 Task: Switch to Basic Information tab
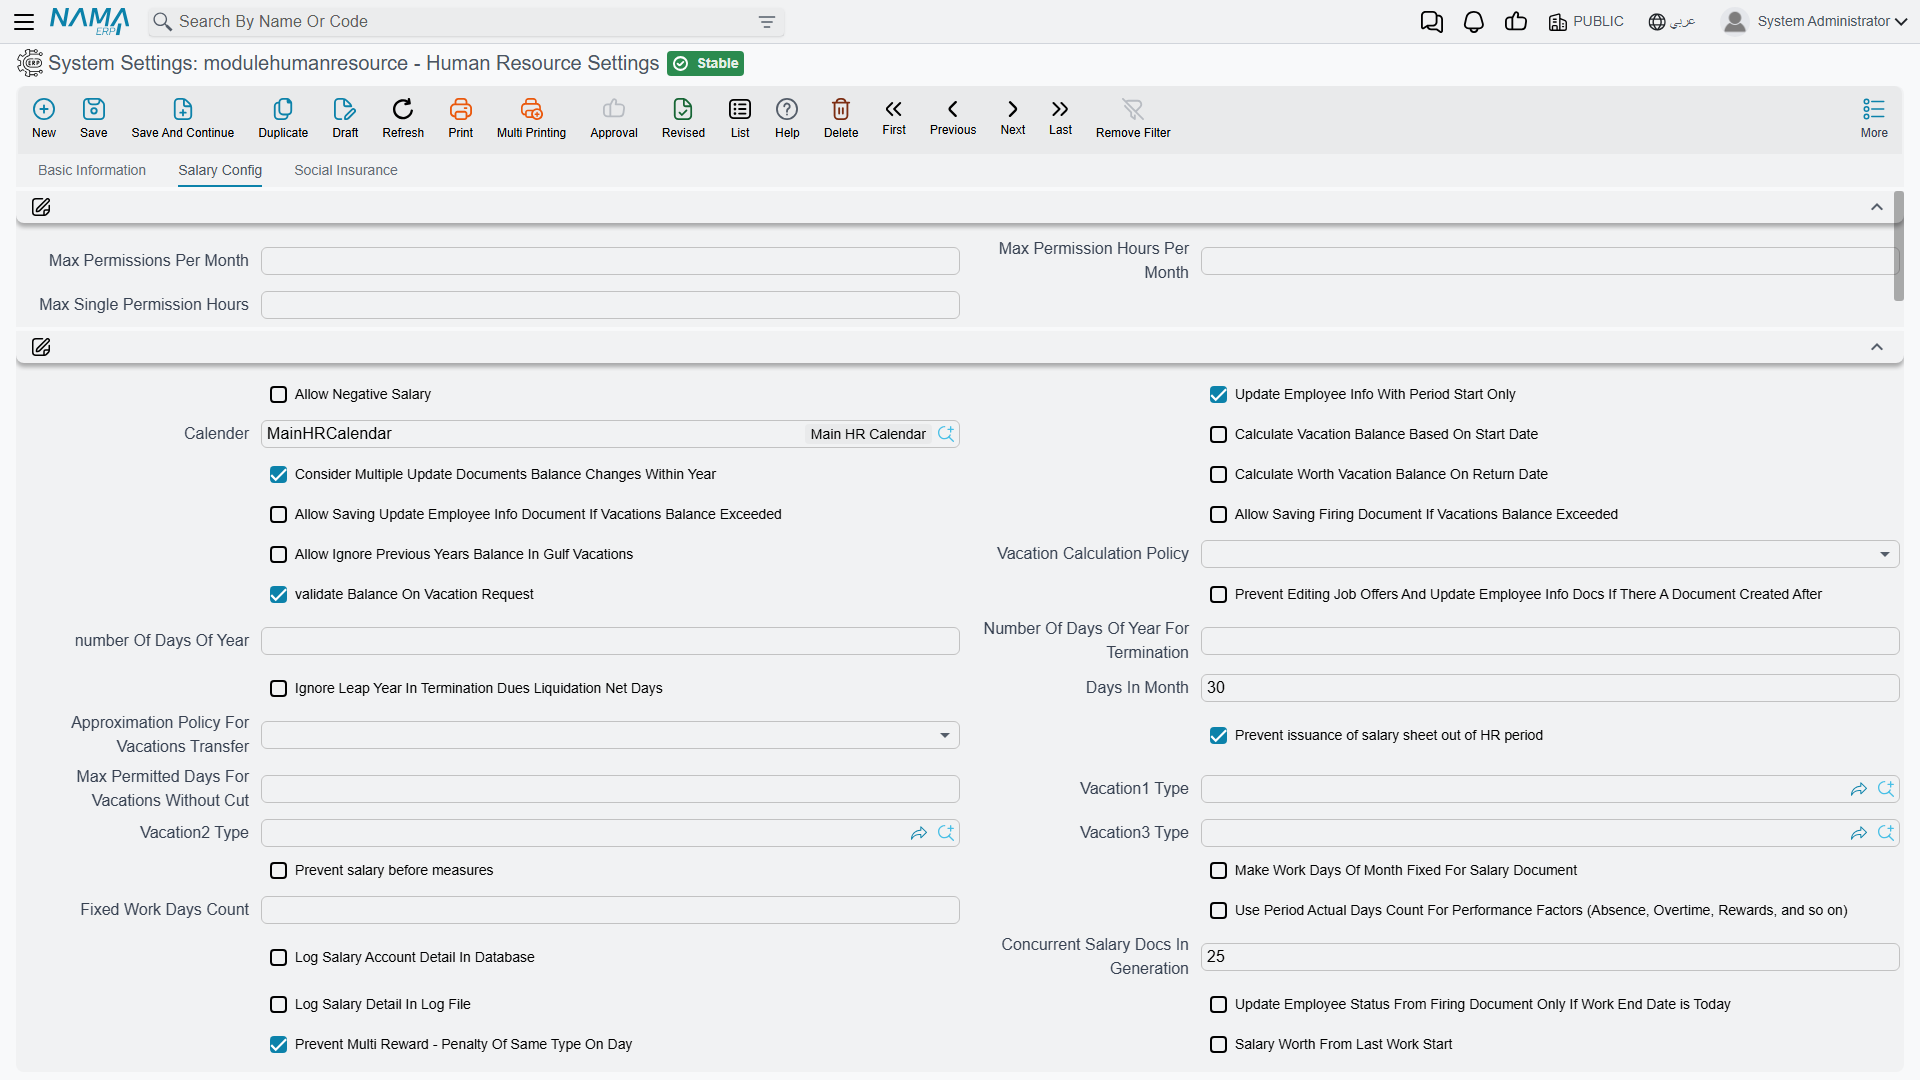(x=92, y=170)
